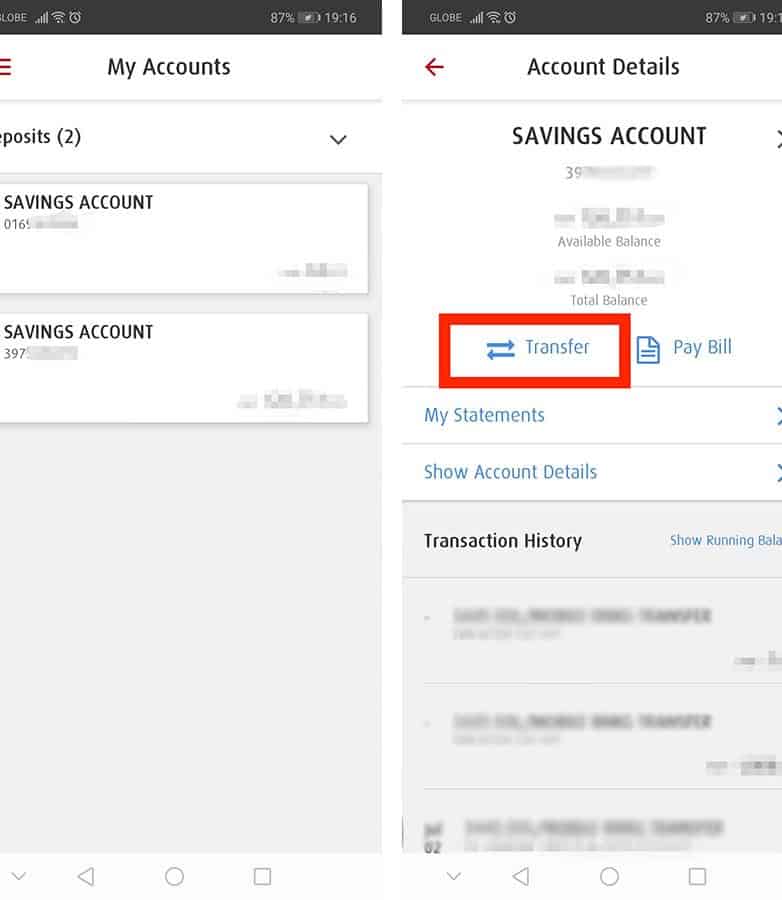Expand My Statements row chevron

click(778, 416)
